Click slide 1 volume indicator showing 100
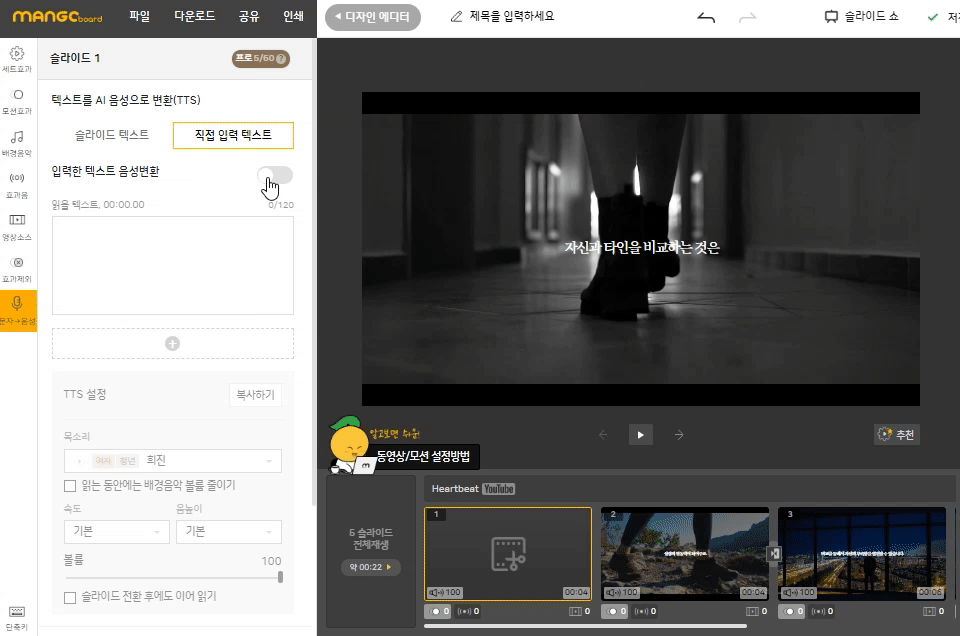This screenshot has width=960, height=636. coord(444,593)
